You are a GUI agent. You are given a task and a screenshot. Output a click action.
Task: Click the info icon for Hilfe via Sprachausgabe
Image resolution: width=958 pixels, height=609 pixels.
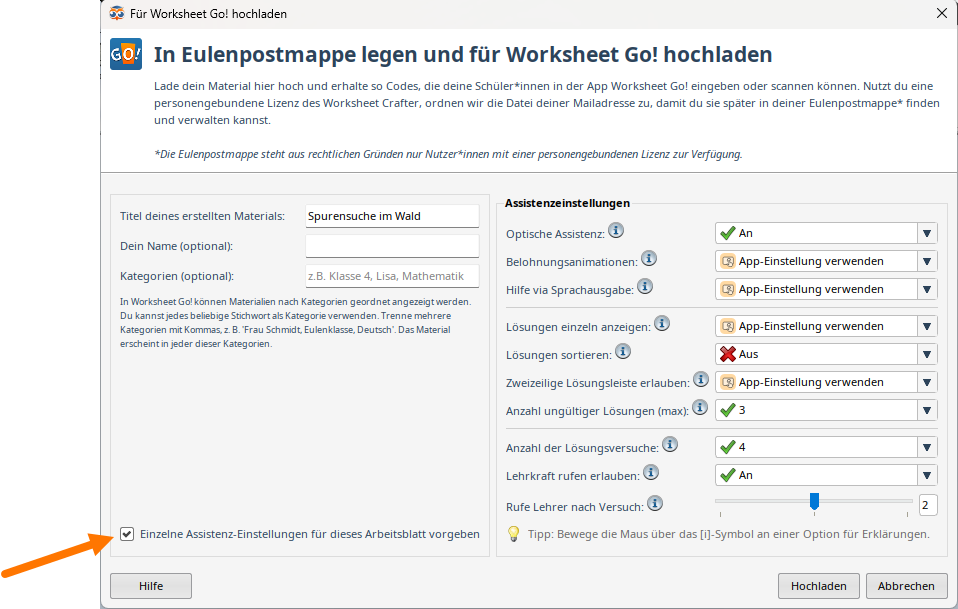click(x=645, y=286)
